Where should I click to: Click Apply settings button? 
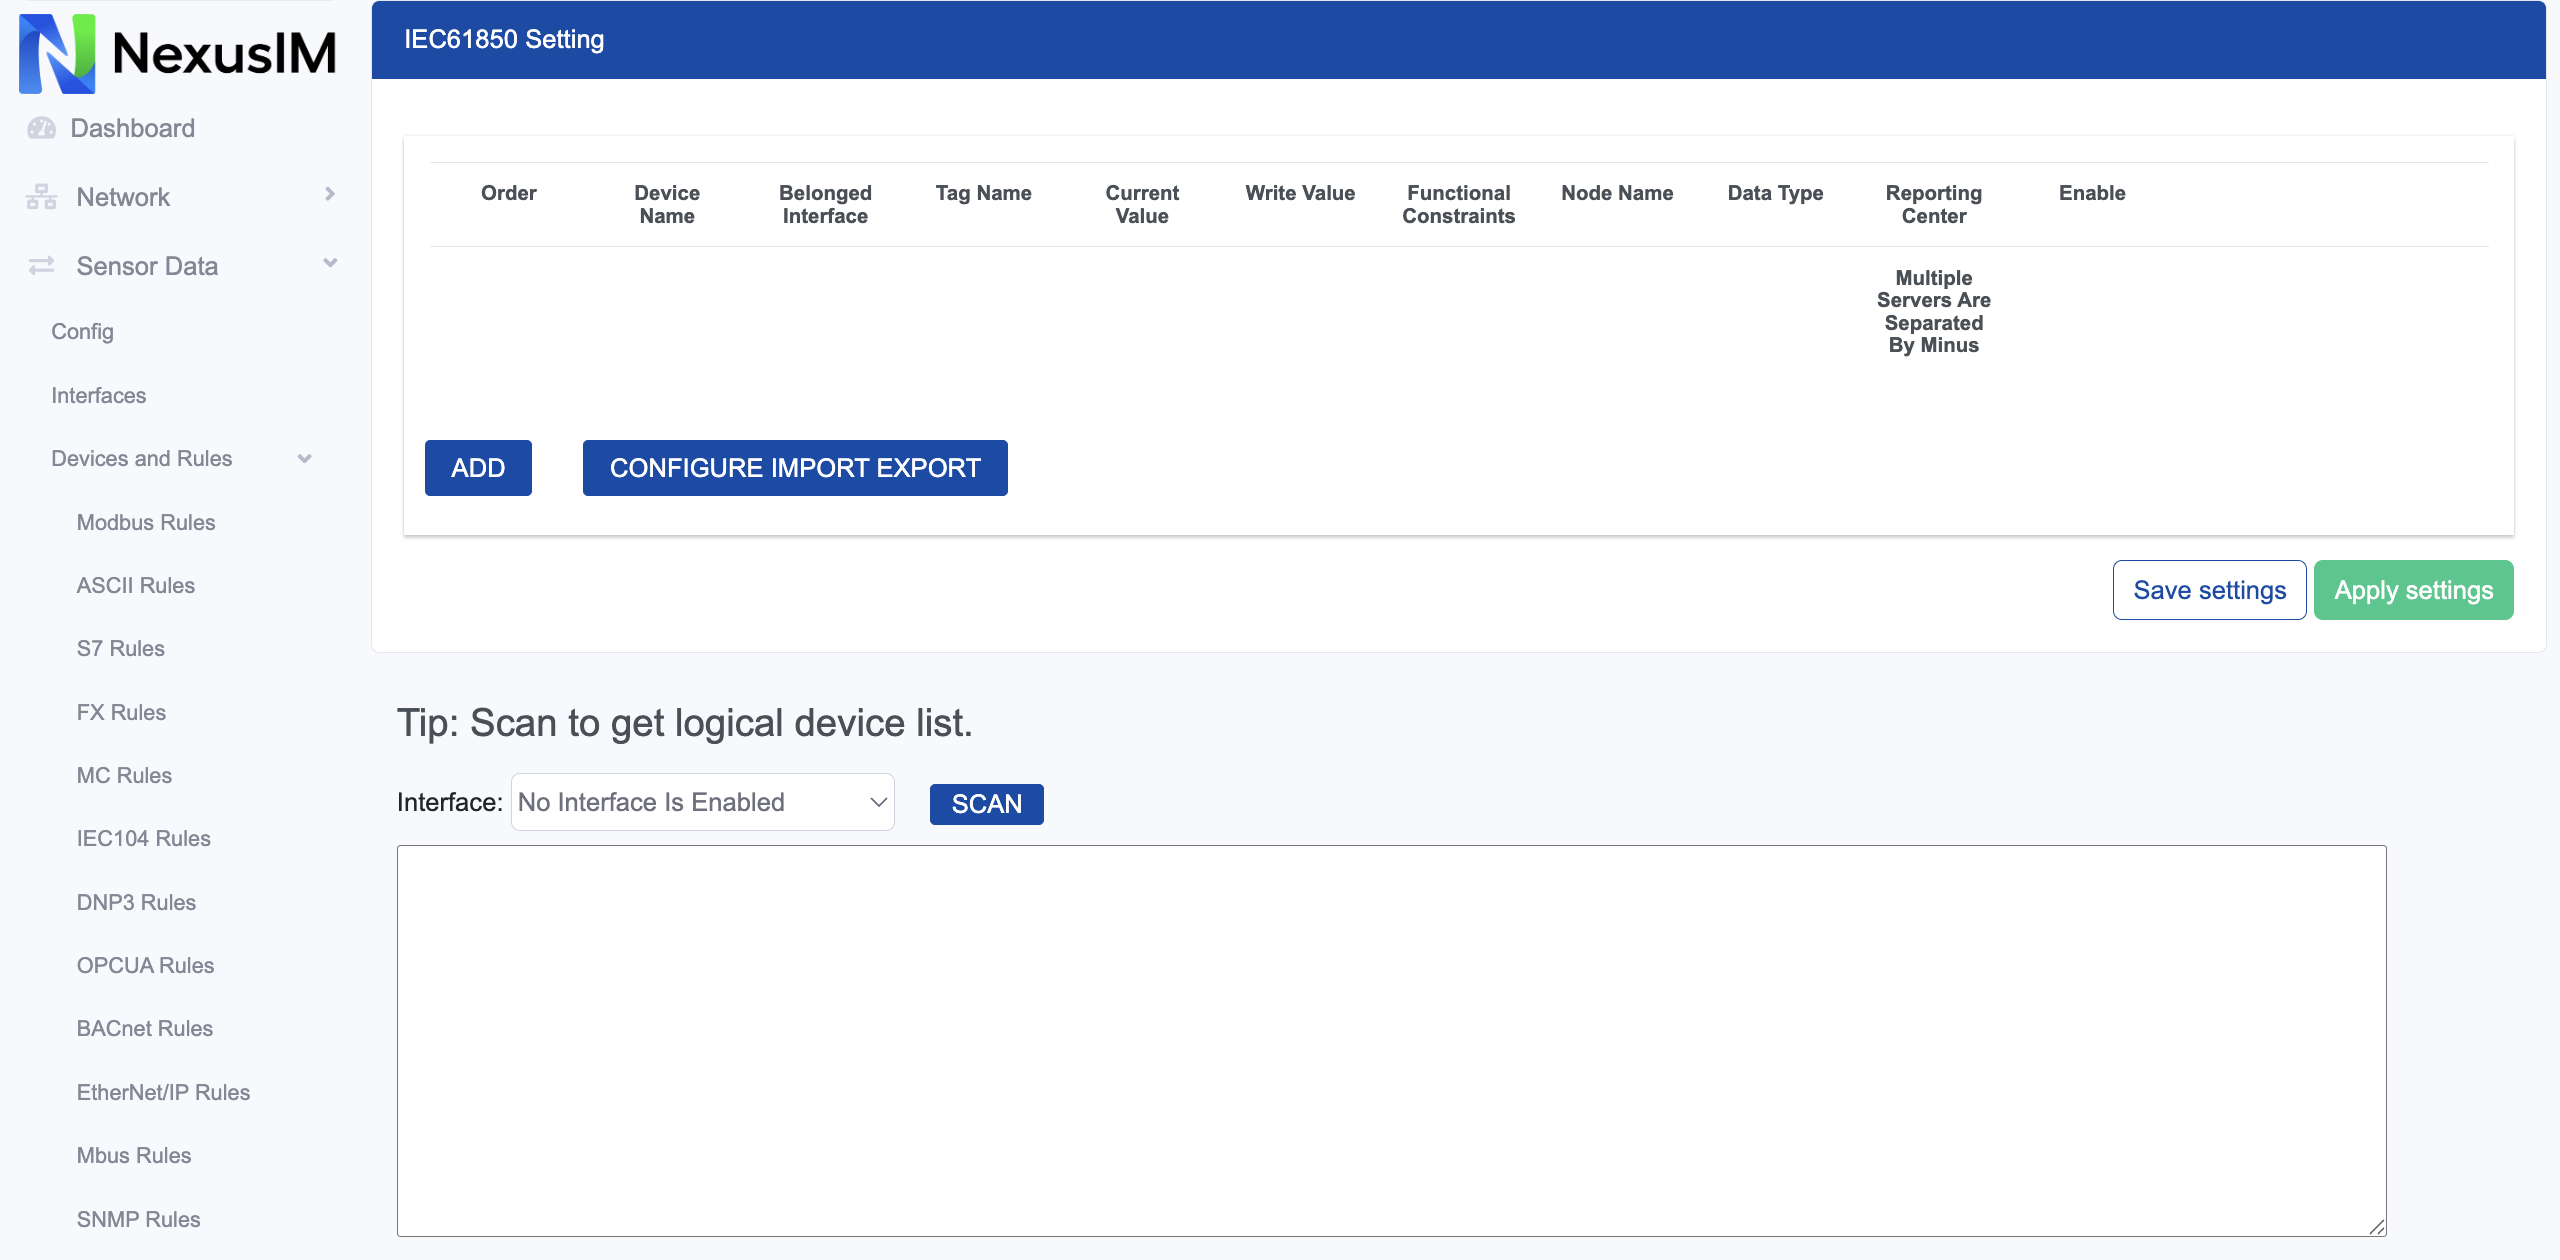pos(2413,590)
